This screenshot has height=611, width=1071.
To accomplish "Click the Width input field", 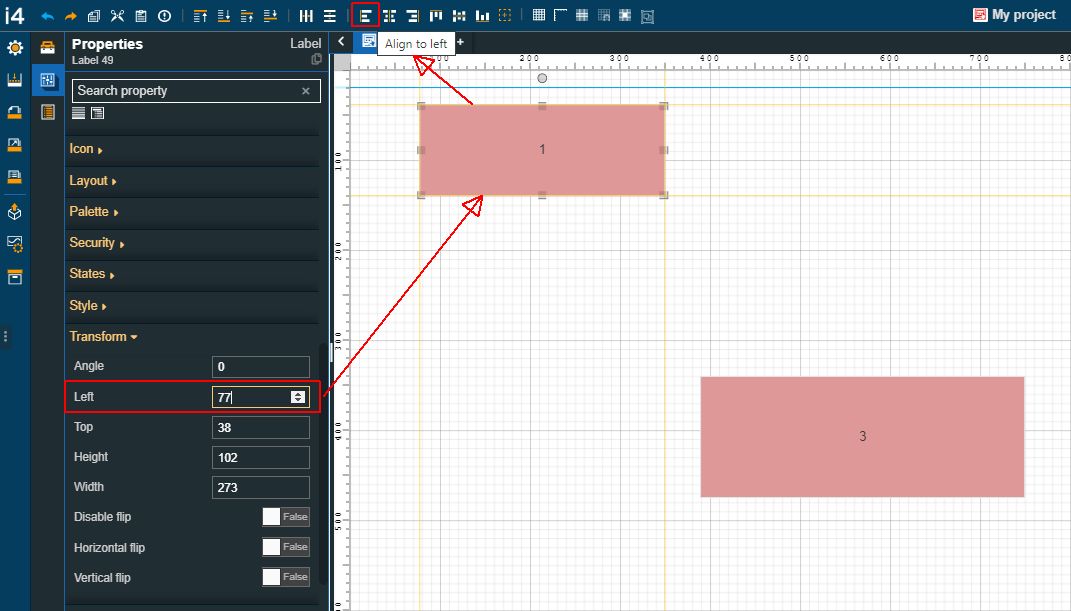I will [261, 487].
